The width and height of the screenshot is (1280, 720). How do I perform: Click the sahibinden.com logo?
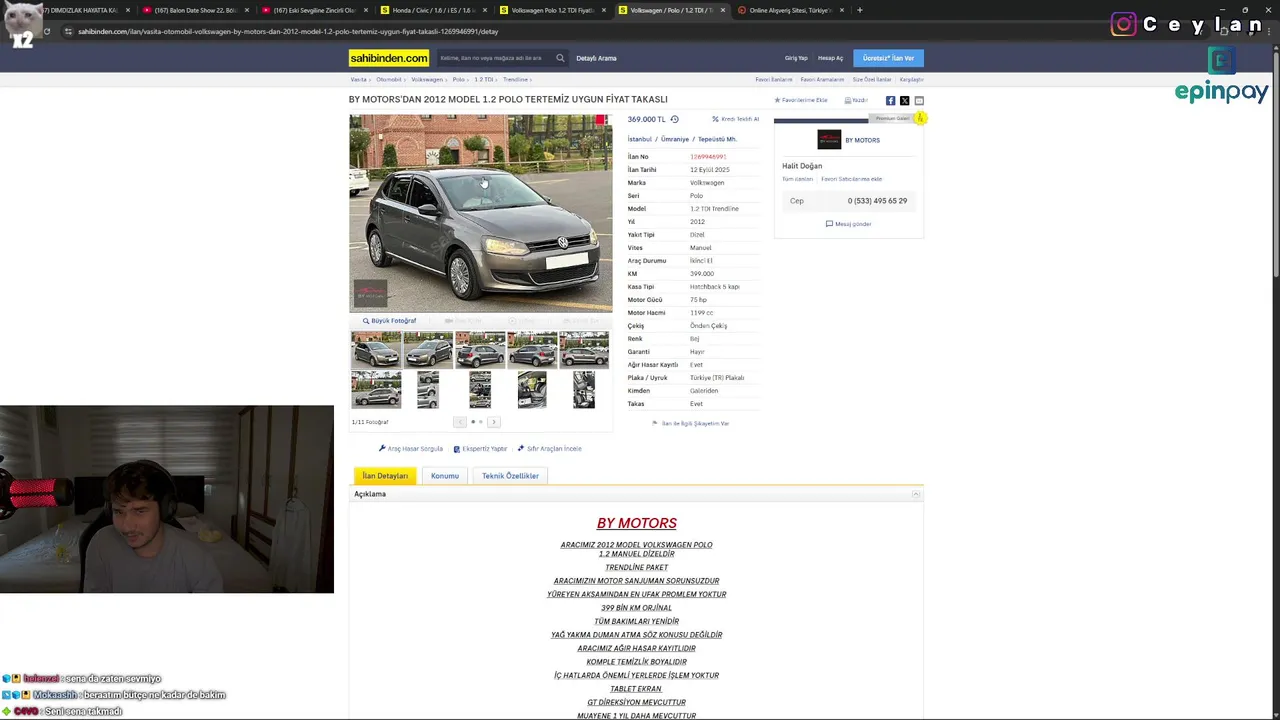[x=388, y=58]
